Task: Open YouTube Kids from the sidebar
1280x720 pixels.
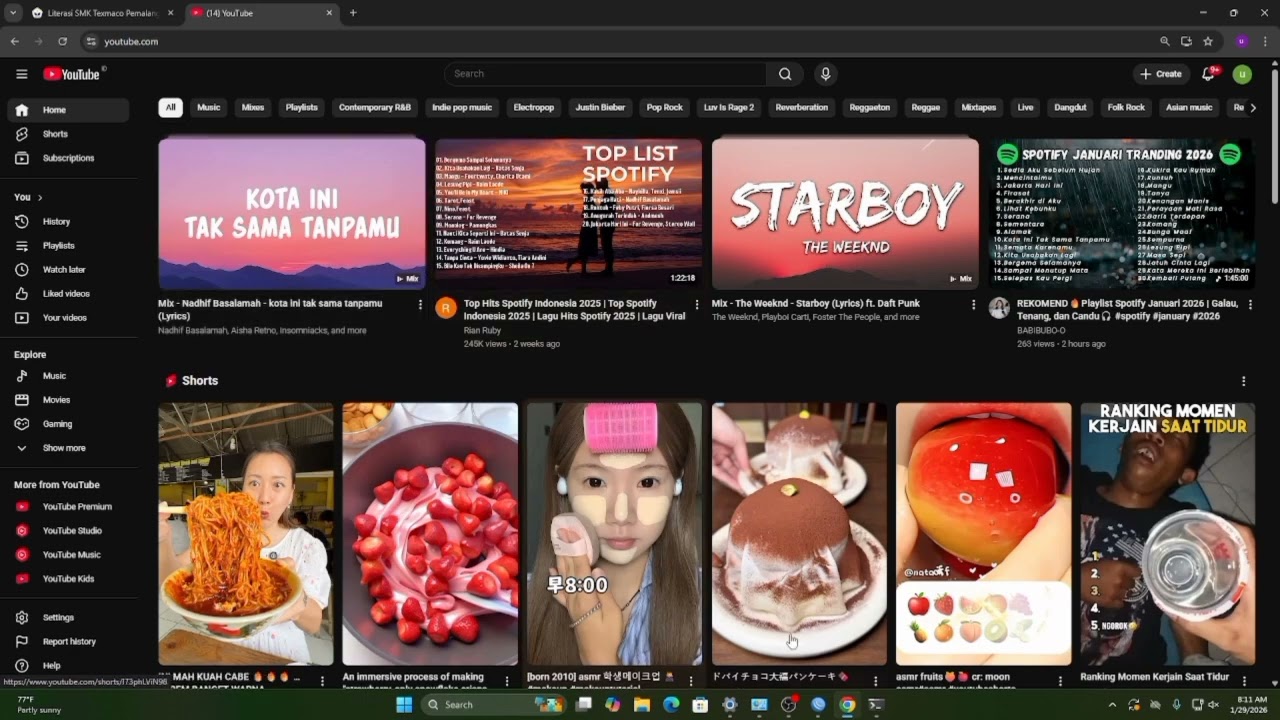Action: pos(68,579)
